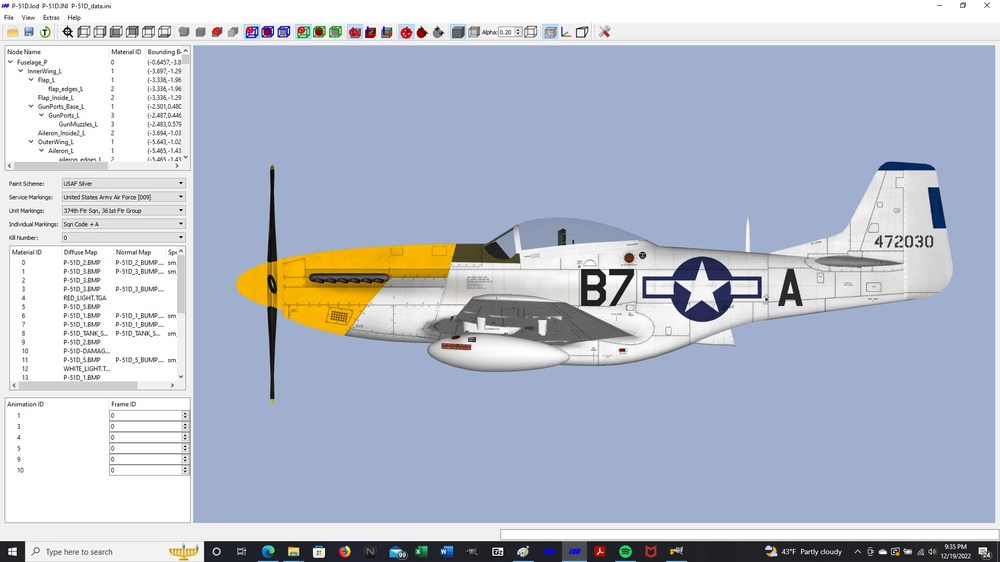This screenshot has width=1000, height=562.
Task: Increase the Alpha value with the stepper arrow
Action: tap(518, 29)
